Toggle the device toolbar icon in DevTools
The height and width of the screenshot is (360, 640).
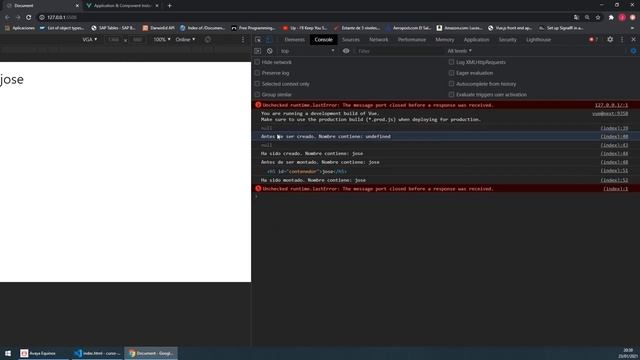[x=269, y=40]
